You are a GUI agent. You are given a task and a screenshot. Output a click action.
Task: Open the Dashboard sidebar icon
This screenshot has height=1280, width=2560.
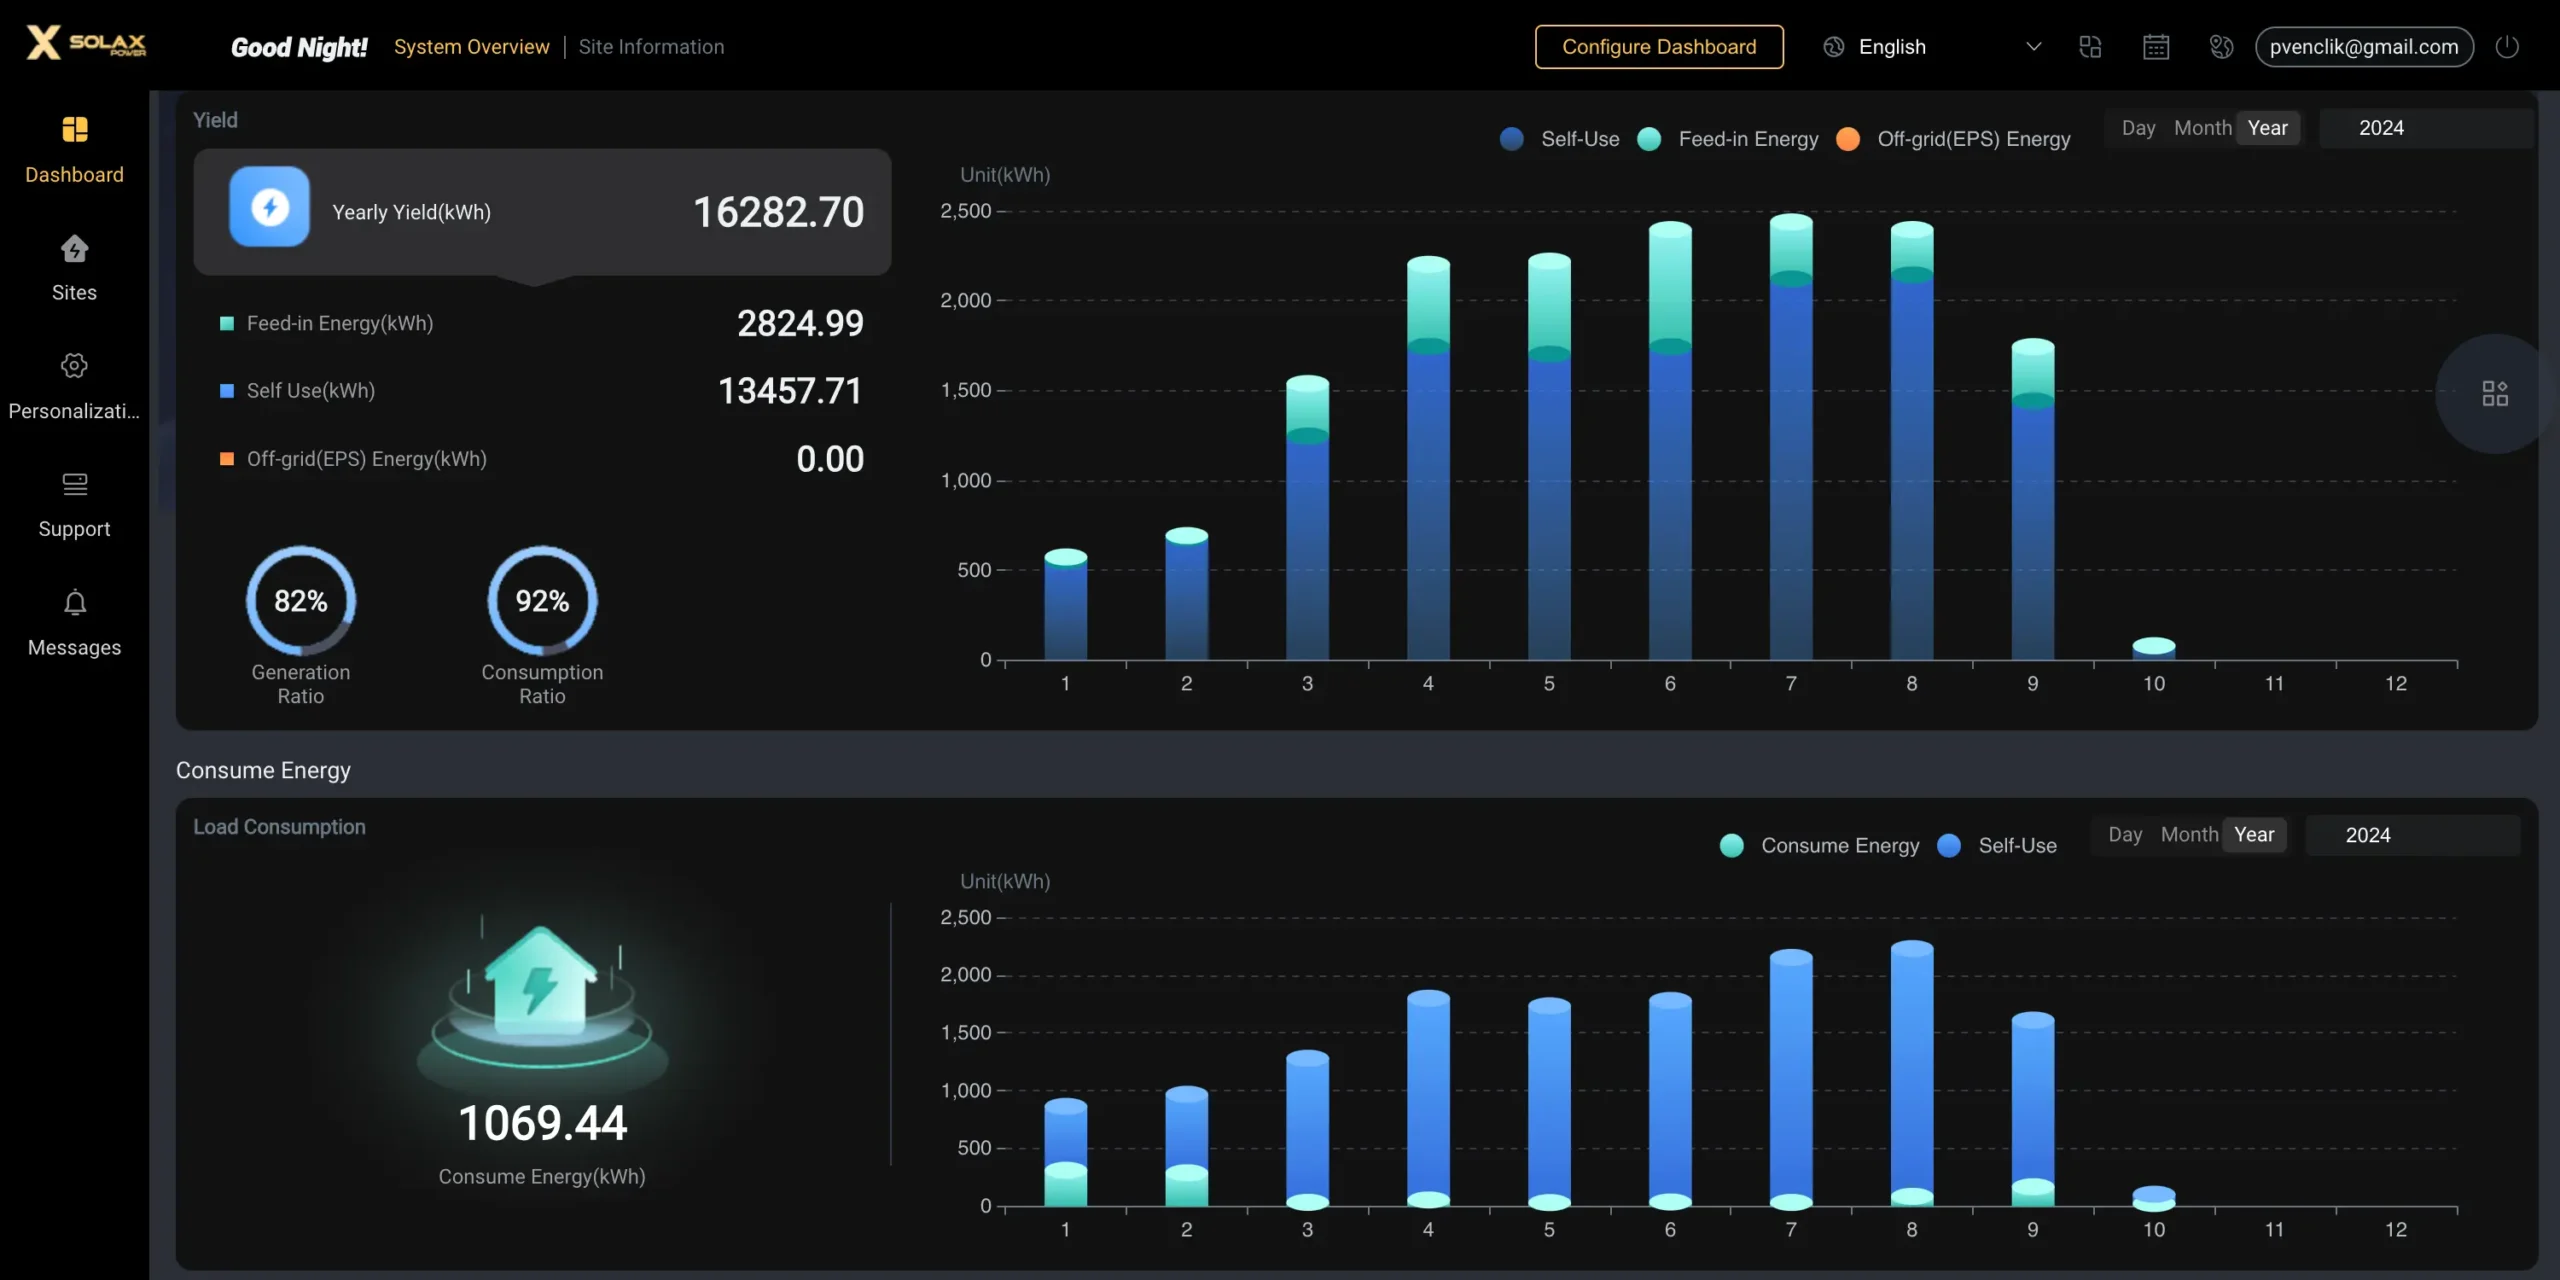pos(74,130)
